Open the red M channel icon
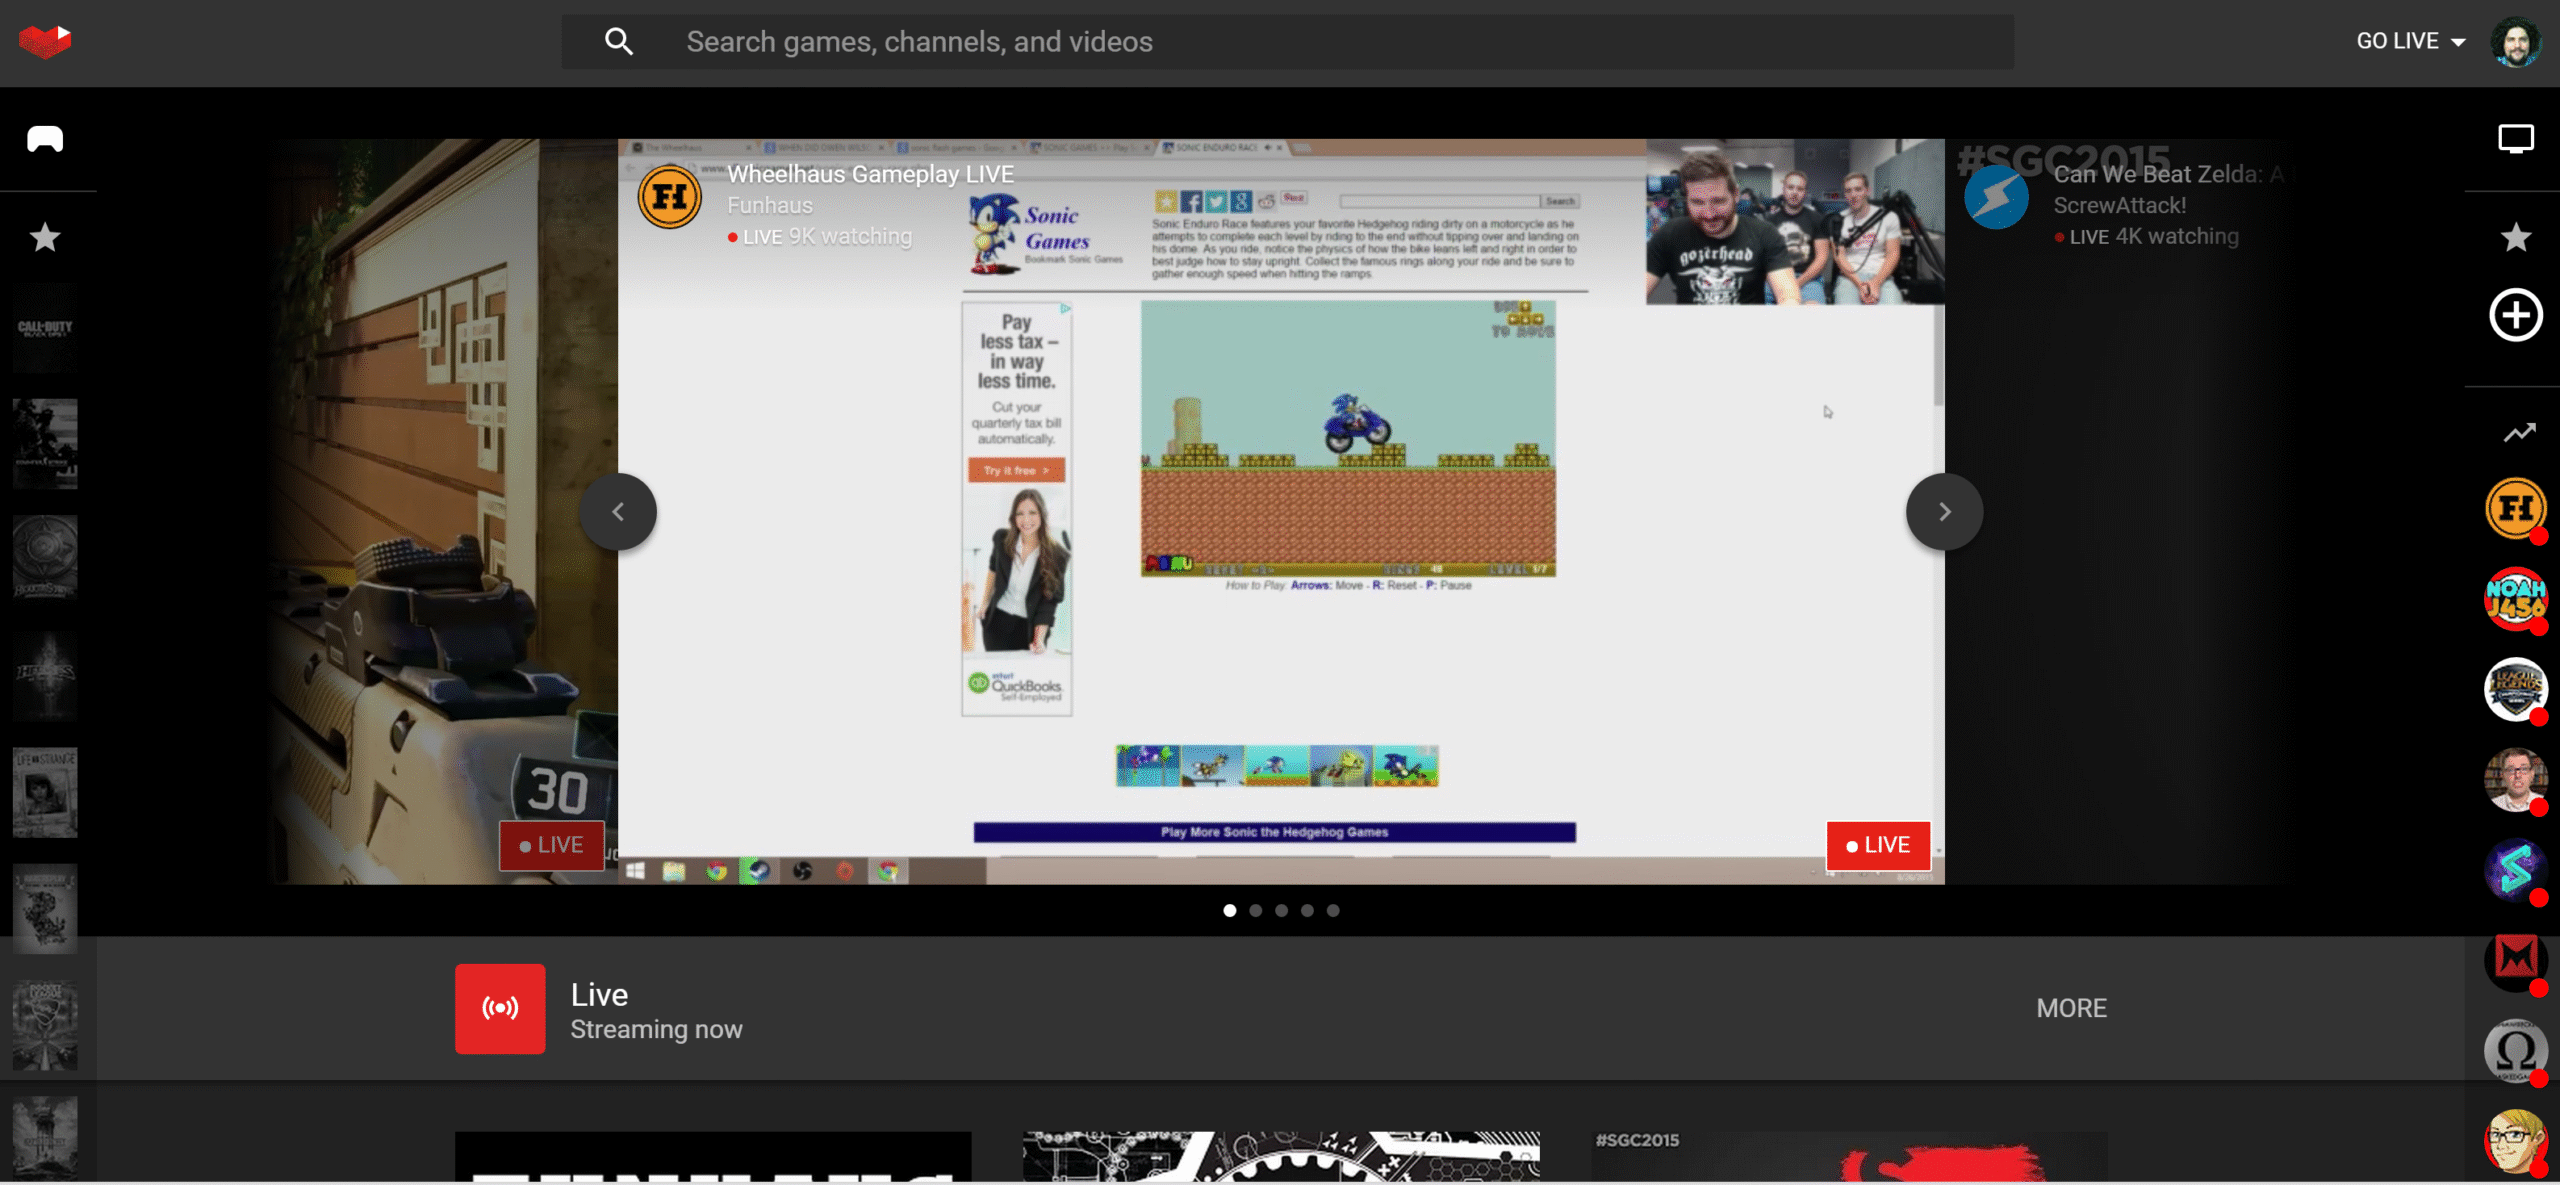 [x=2516, y=960]
